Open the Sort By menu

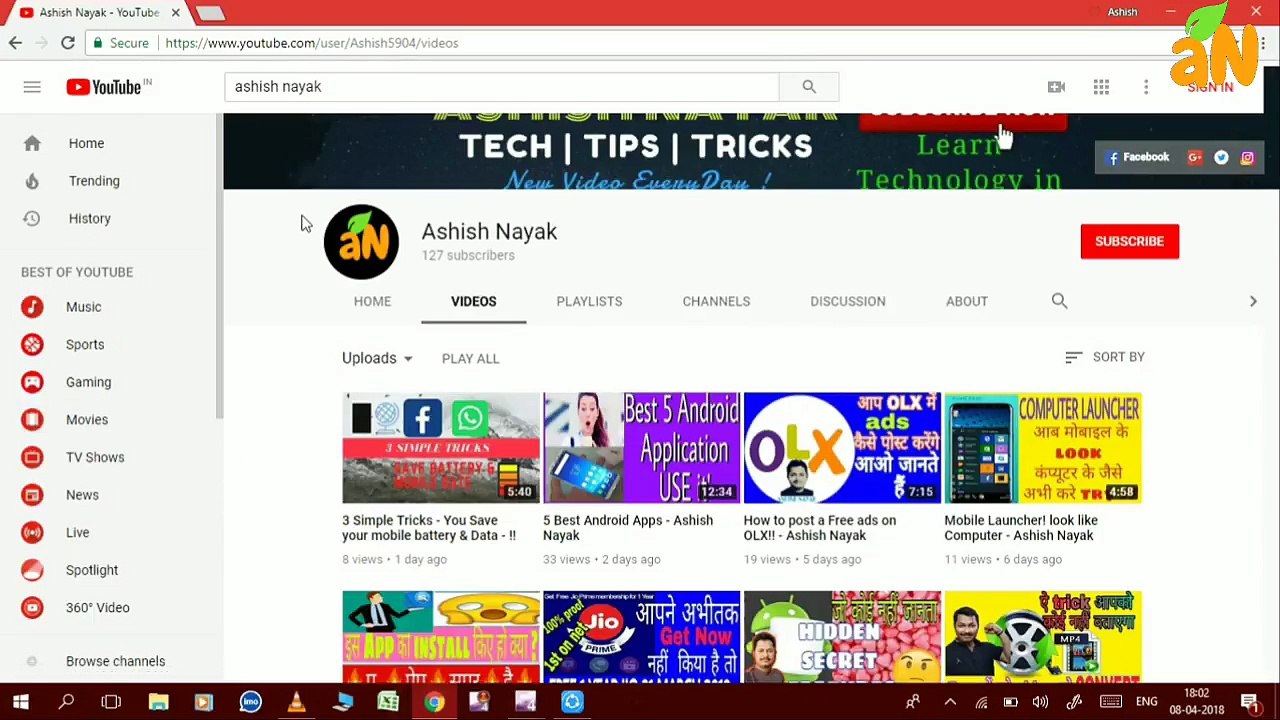[1105, 357]
